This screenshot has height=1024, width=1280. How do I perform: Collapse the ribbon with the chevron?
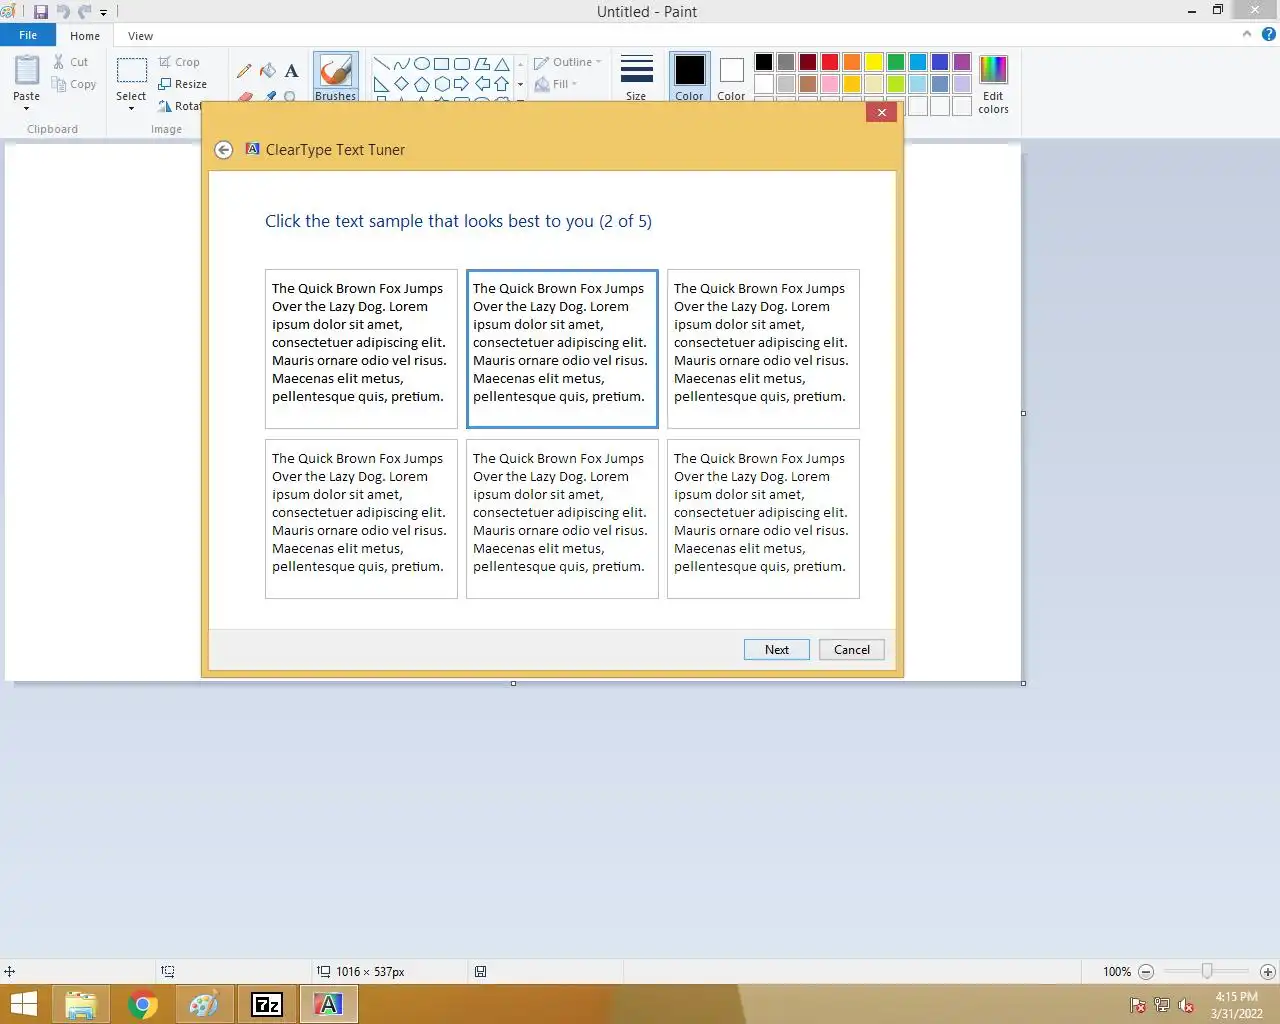[x=1247, y=34]
